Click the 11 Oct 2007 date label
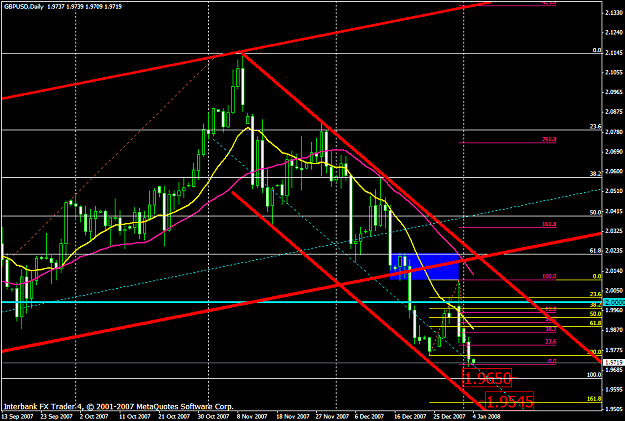Image resolution: width=625 pixels, height=421 pixels. tap(135, 416)
